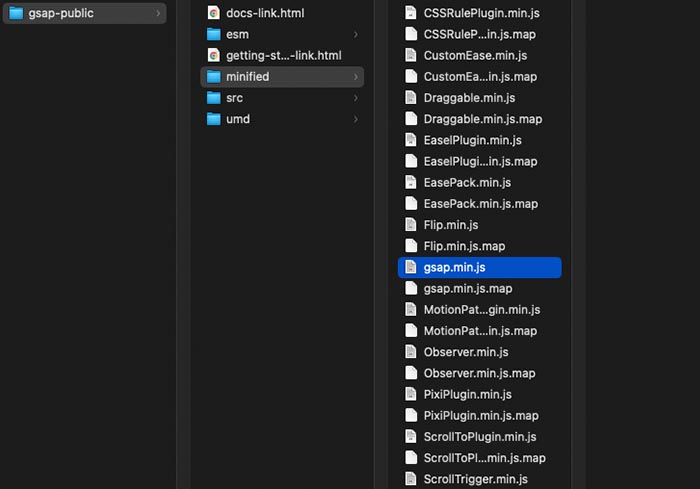Click the esm folder icon
Screen dimensions: 700x489
point(213,34)
